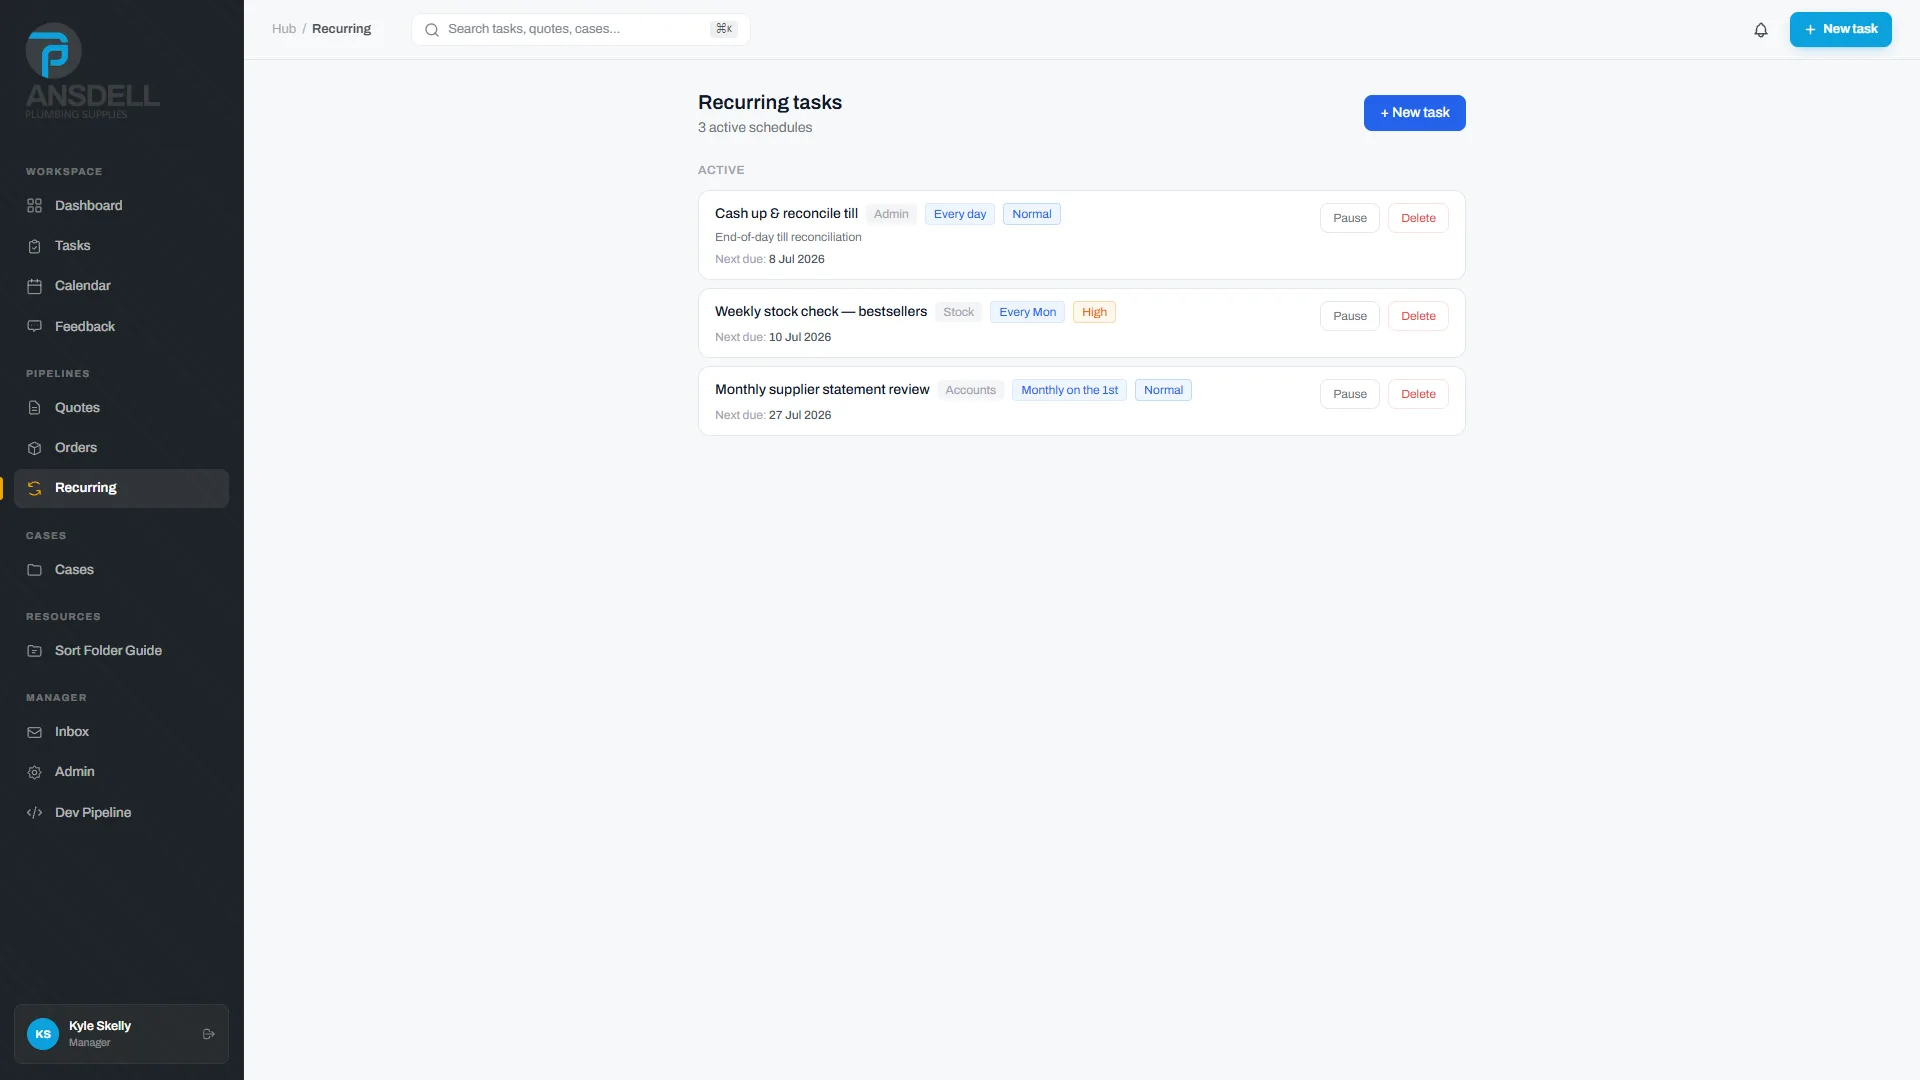
Task: Click the Every day frequency tag
Action: point(960,214)
